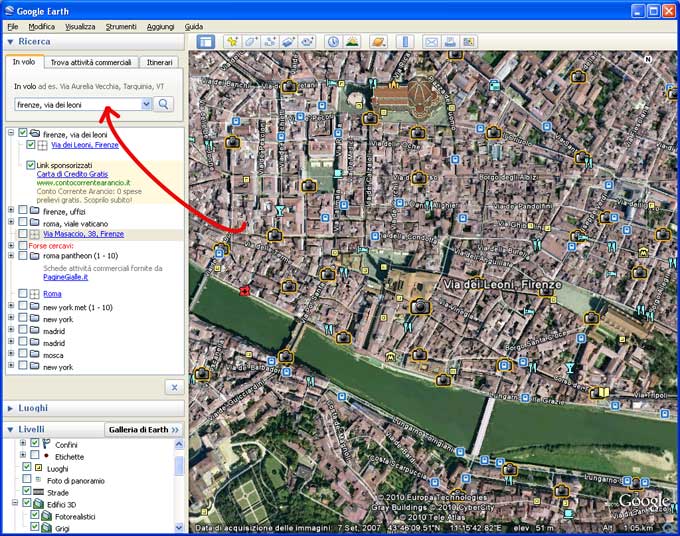Add a placemark with the pushpin icon
This screenshot has width=680, height=536.
pos(232,42)
